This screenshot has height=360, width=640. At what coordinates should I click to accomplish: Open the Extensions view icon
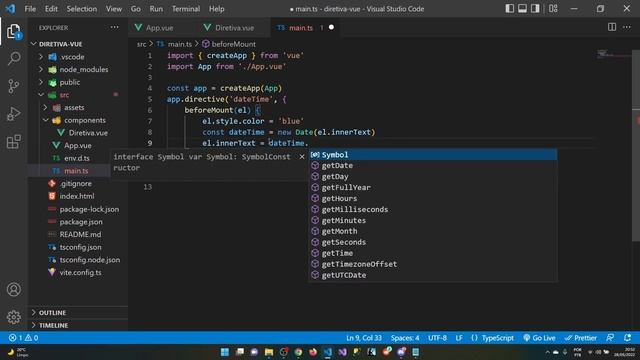point(13,142)
